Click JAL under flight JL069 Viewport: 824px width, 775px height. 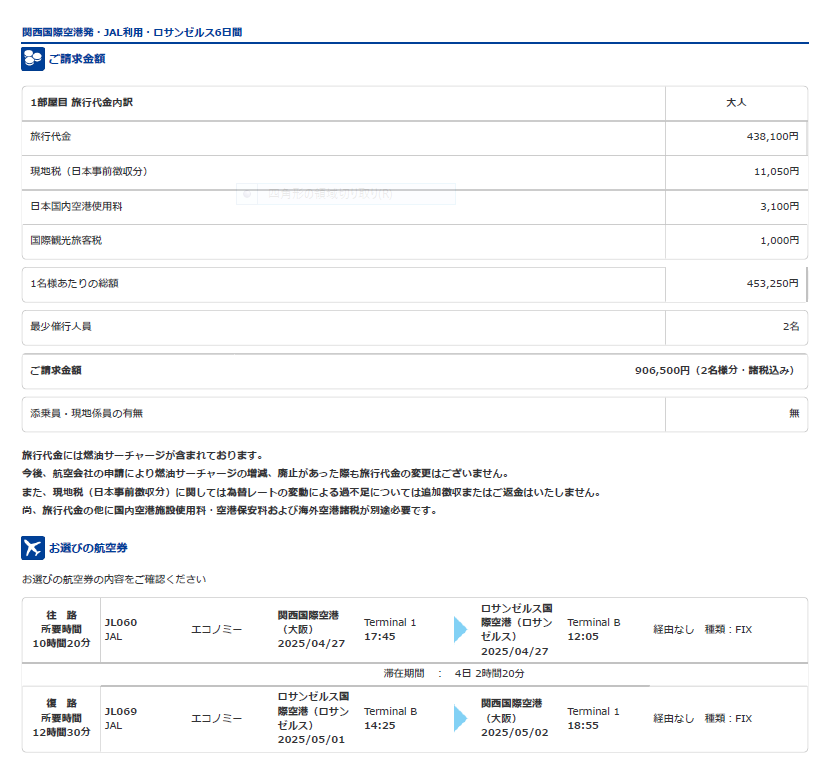coord(114,726)
